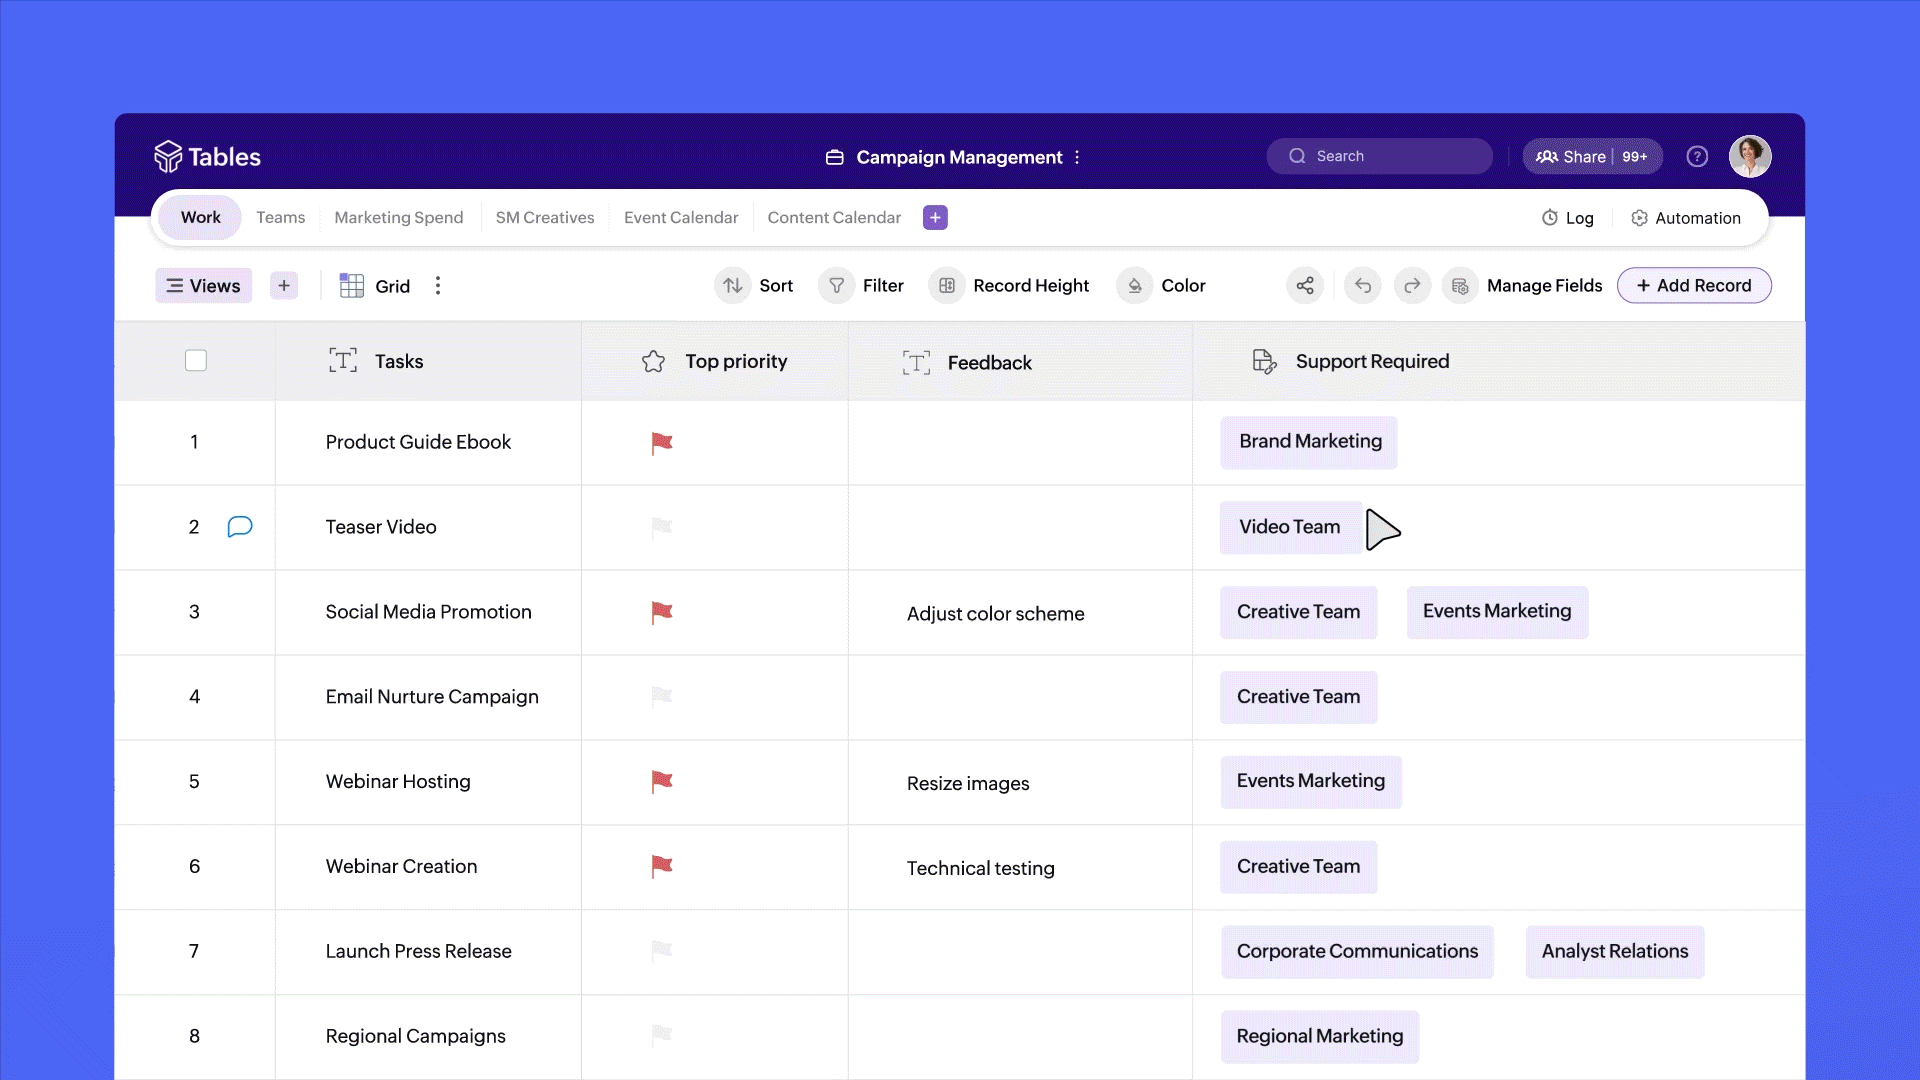Click the Record Height icon
The width and height of the screenshot is (1920, 1080).
point(947,286)
